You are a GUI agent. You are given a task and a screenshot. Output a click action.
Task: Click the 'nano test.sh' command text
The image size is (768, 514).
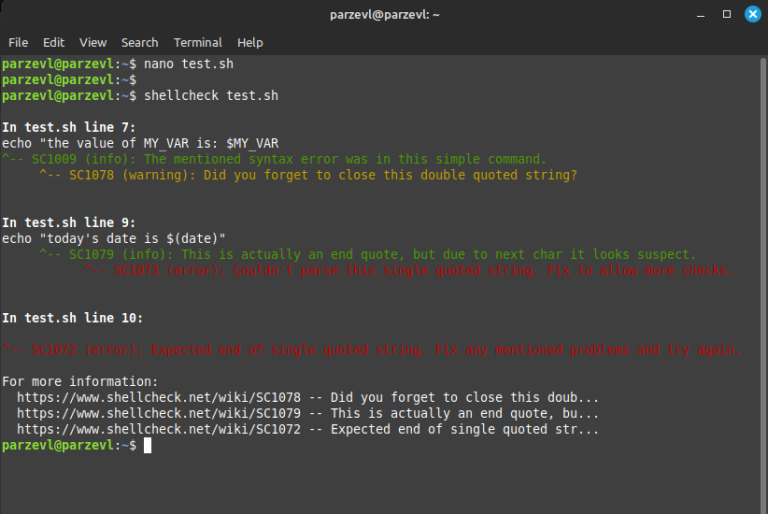coord(189,64)
